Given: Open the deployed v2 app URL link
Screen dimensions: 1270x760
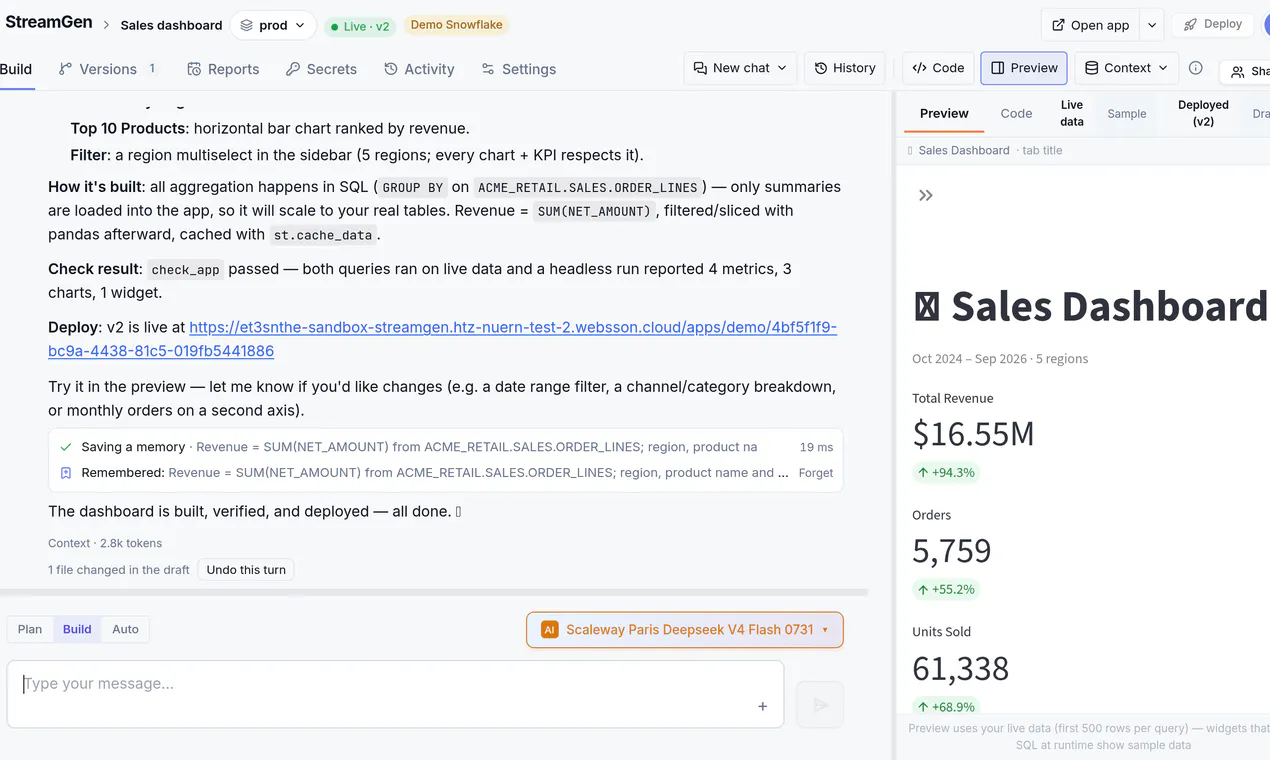Looking at the screenshot, I should [443, 339].
